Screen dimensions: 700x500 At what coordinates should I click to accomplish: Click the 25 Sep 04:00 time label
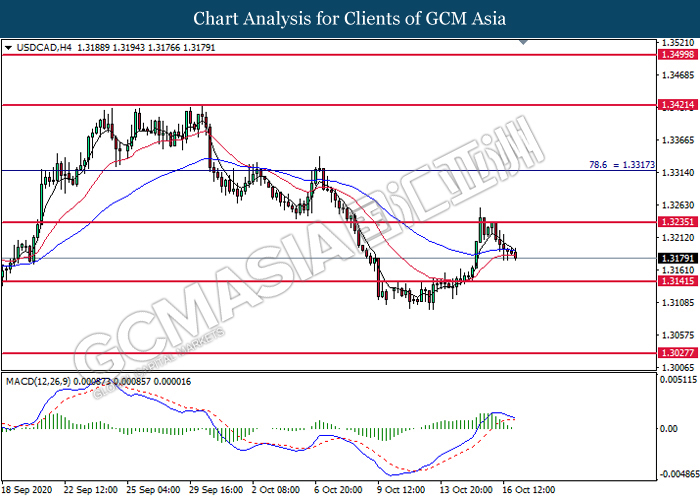click(153, 490)
